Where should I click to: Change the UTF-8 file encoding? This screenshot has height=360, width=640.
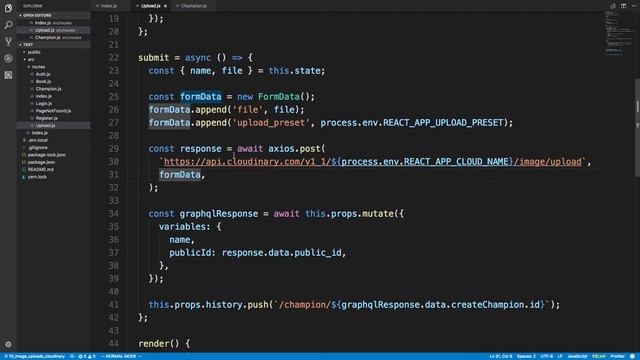[547, 356]
